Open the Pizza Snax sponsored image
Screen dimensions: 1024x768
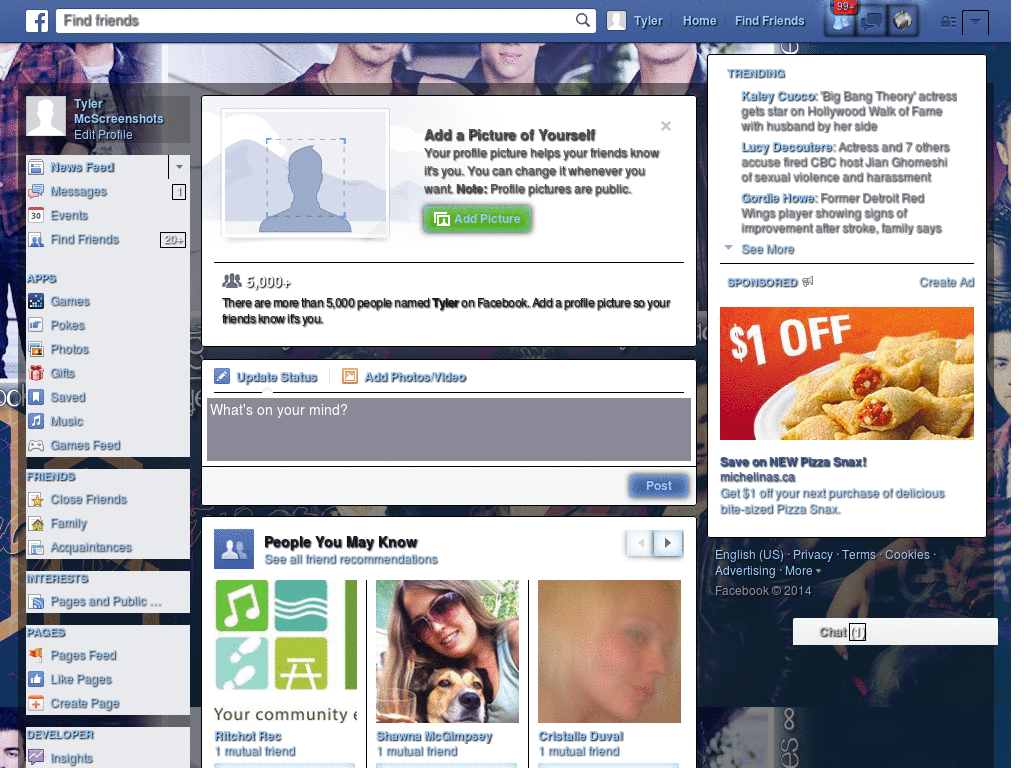pos(846,373)
